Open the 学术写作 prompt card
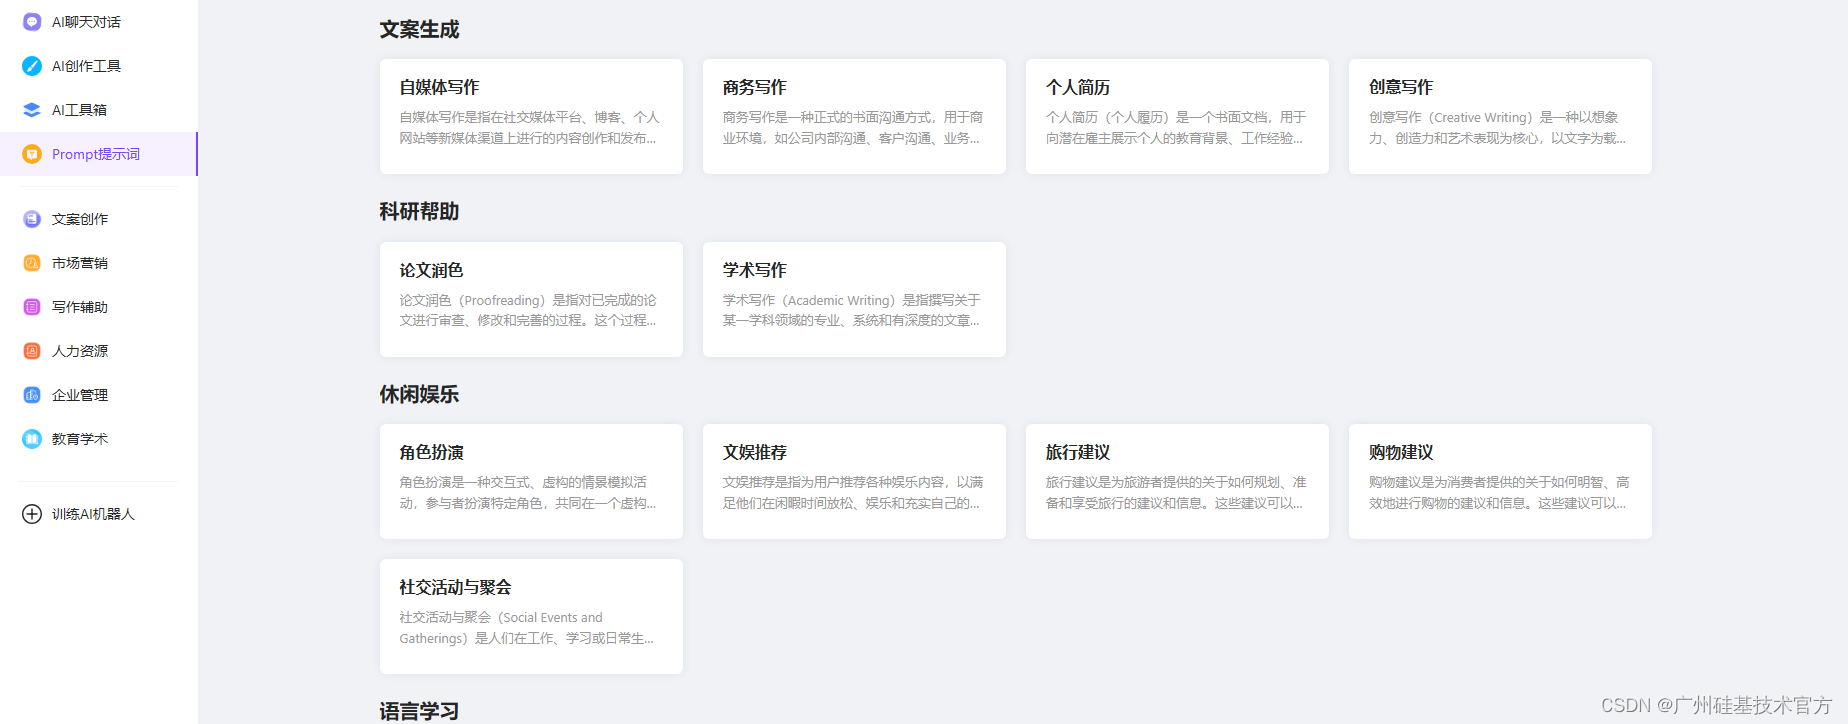The image size is (1848, 724). [x=854, y=299]
